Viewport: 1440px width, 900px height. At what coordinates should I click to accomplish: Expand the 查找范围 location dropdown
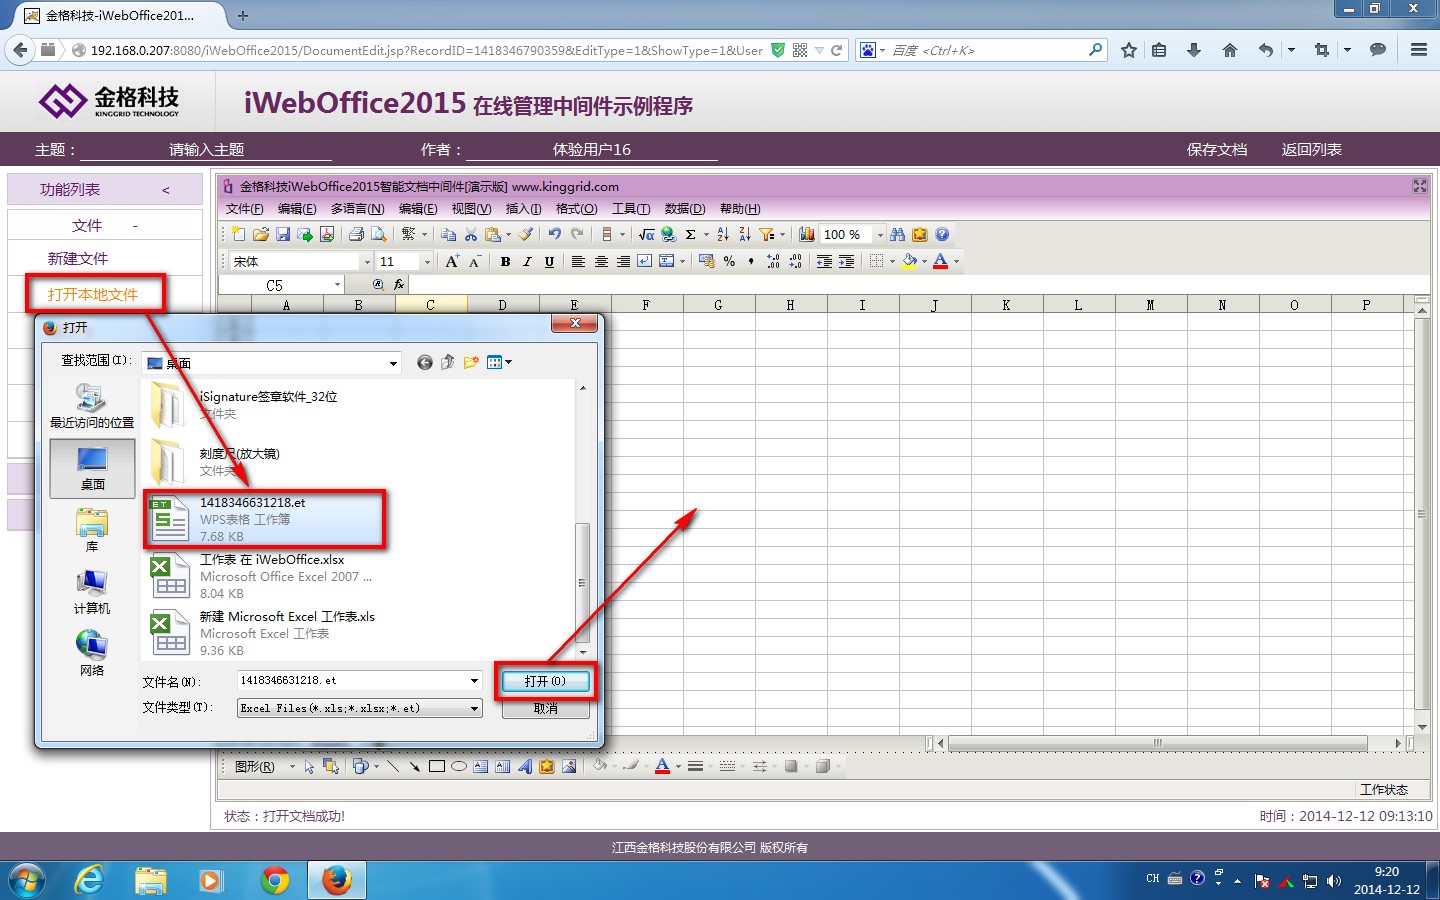point(393,363)
